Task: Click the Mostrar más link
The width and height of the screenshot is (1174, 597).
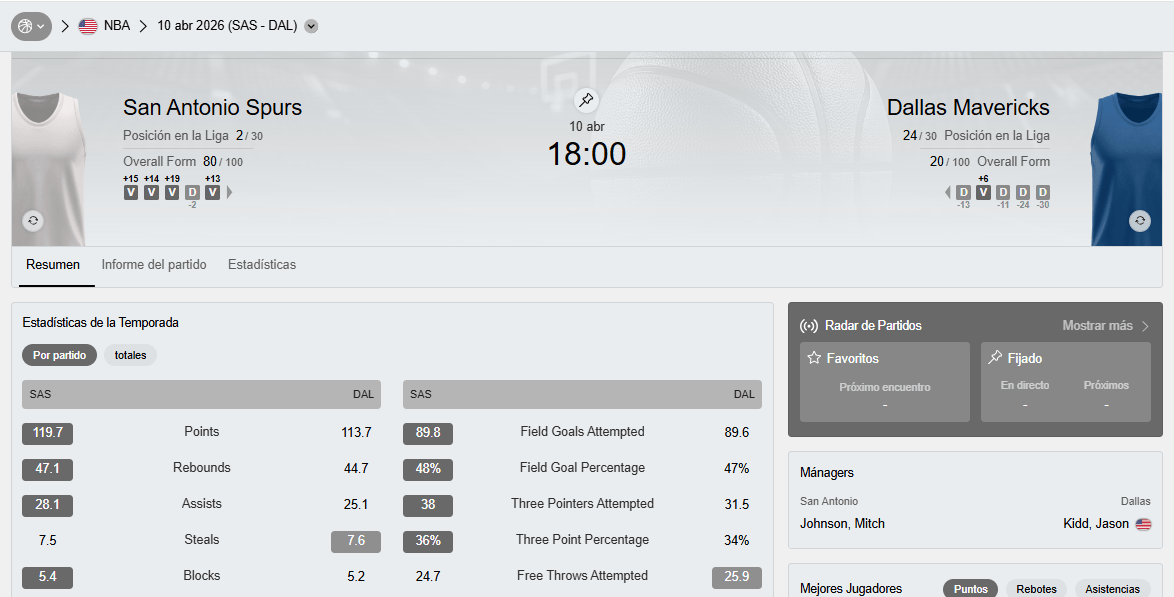Action: (x=1097, y=325)
